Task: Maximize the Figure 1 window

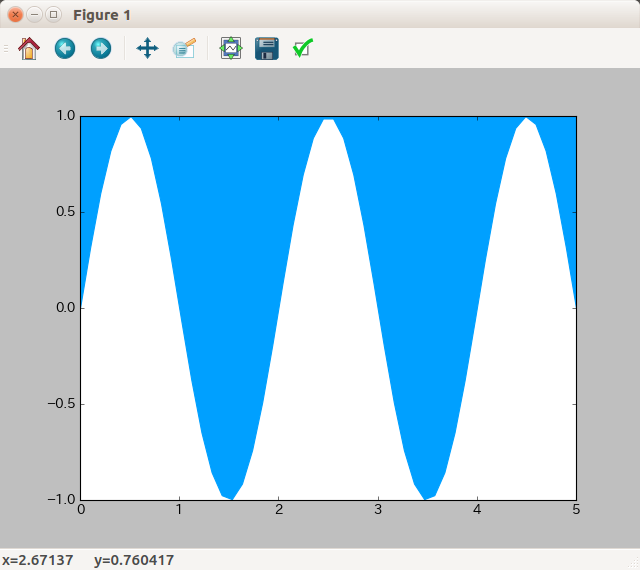Action: click(x=53, y=15)
